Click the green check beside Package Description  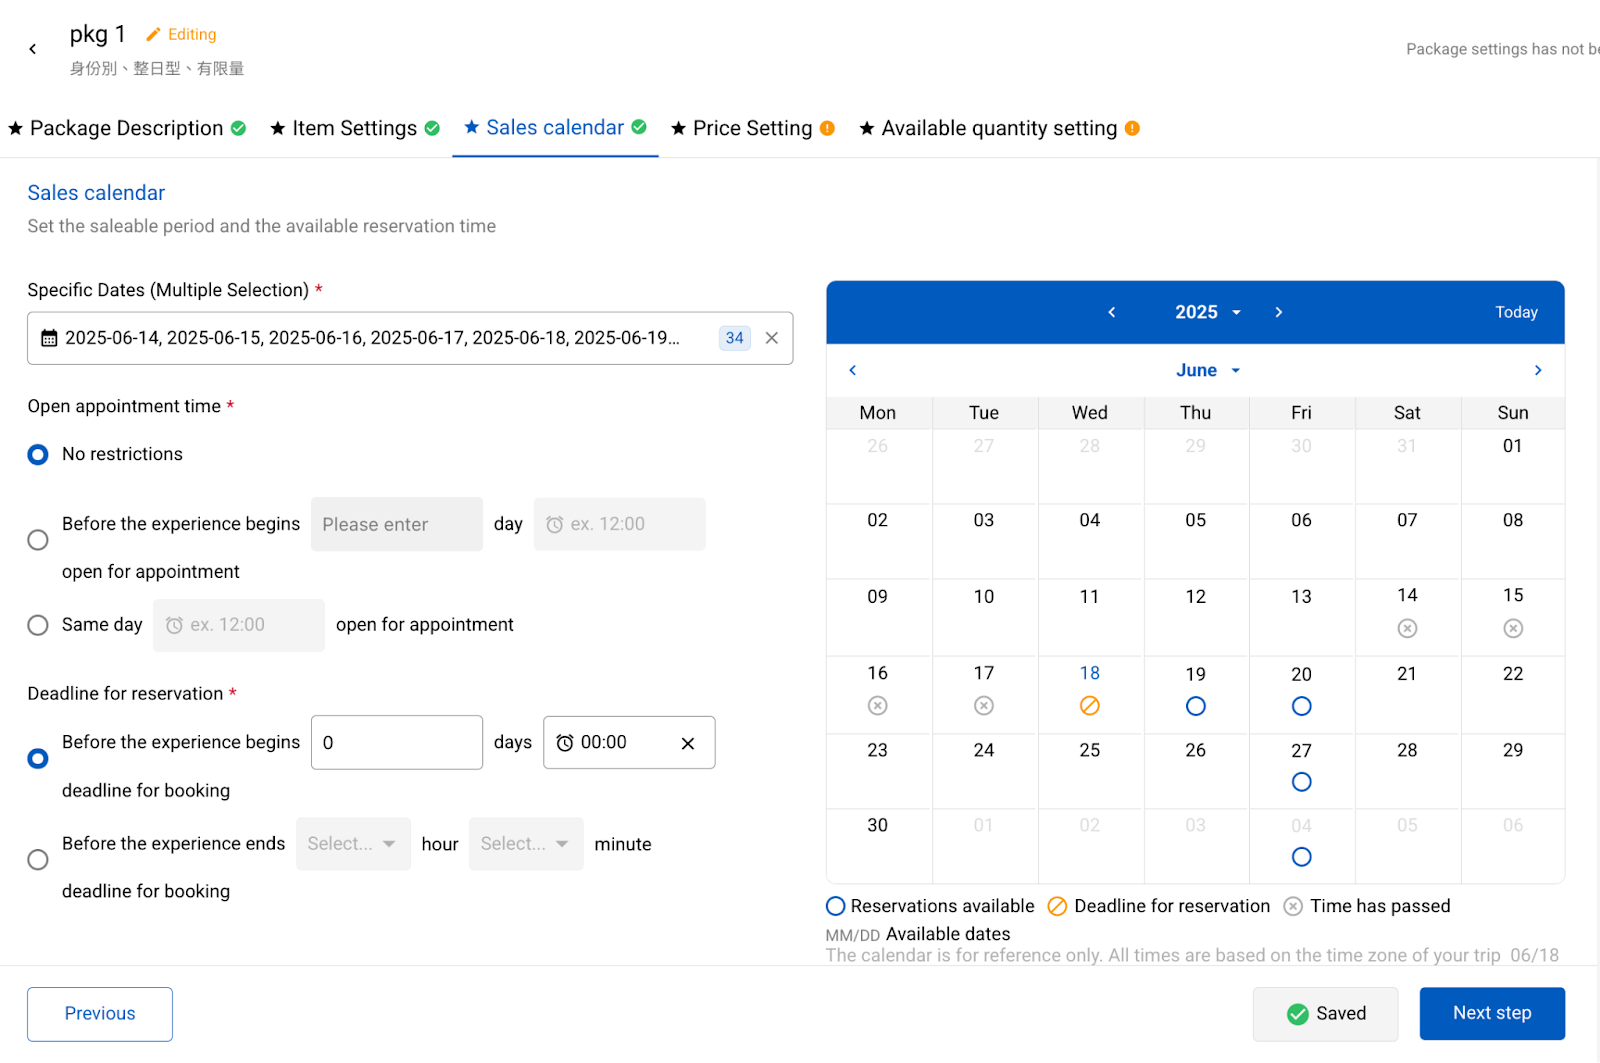click(x=238, y=128)
